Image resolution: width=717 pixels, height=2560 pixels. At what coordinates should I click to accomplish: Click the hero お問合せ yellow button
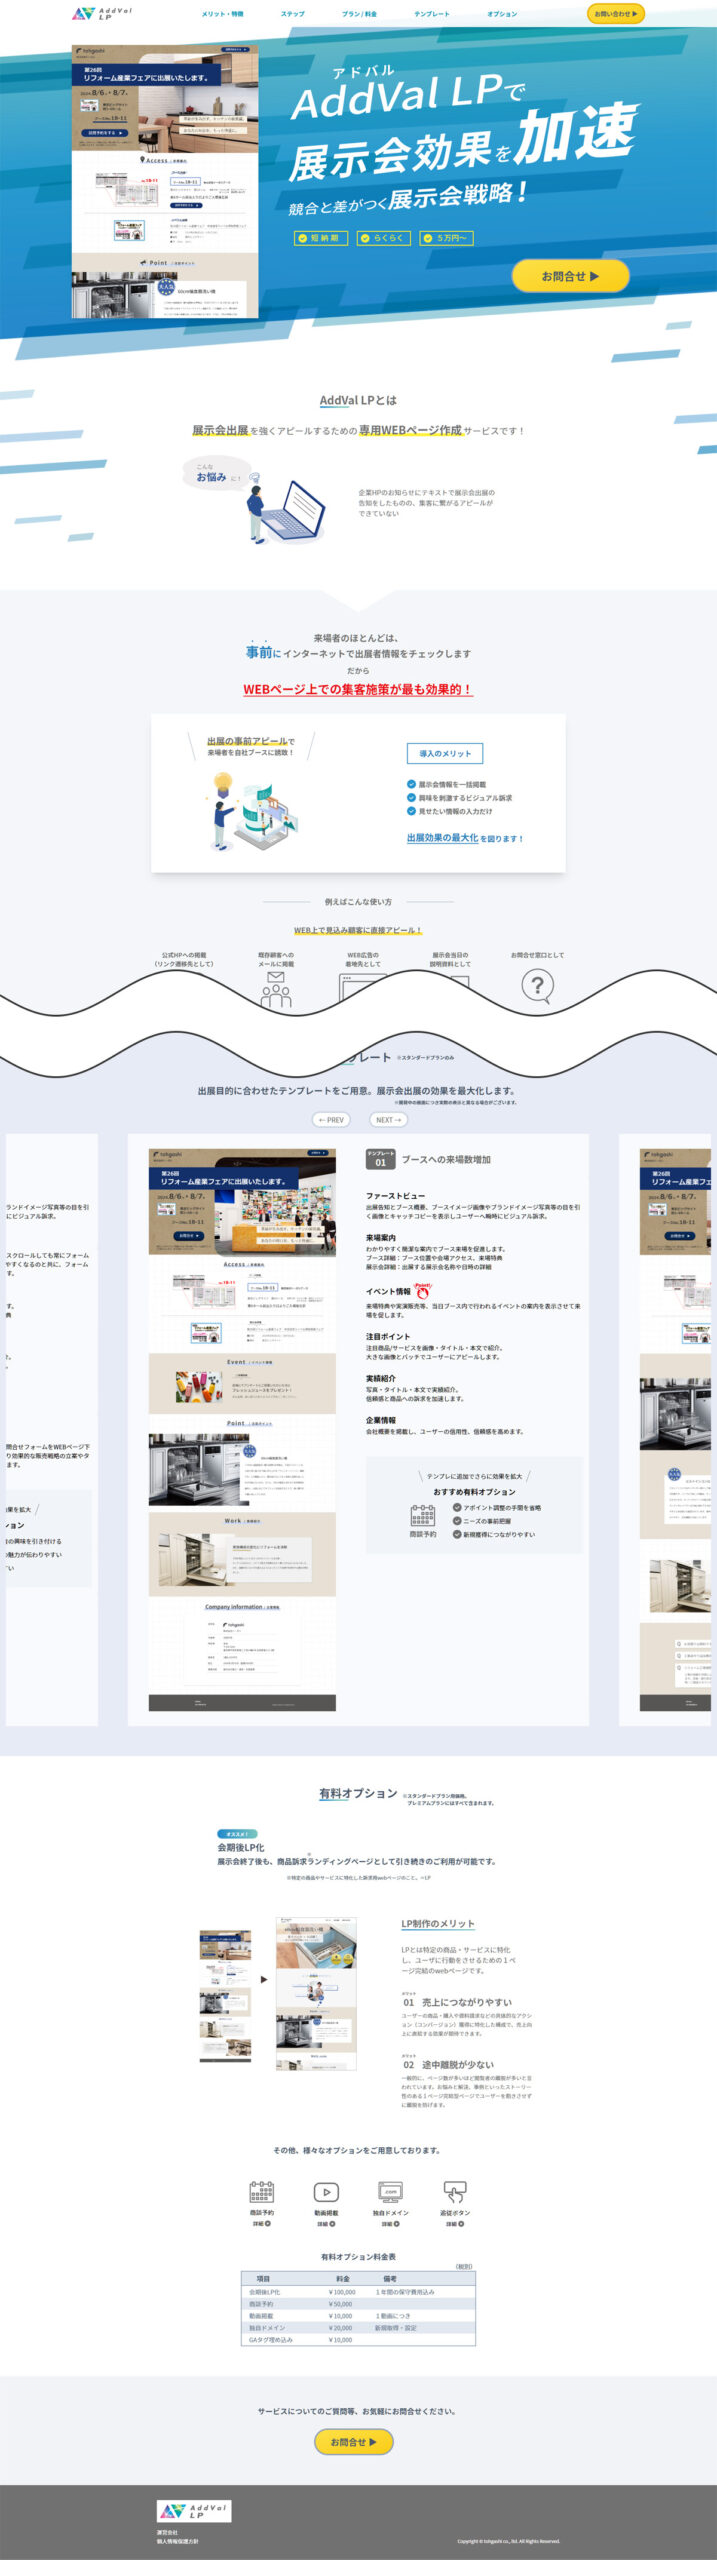point(570,276)
